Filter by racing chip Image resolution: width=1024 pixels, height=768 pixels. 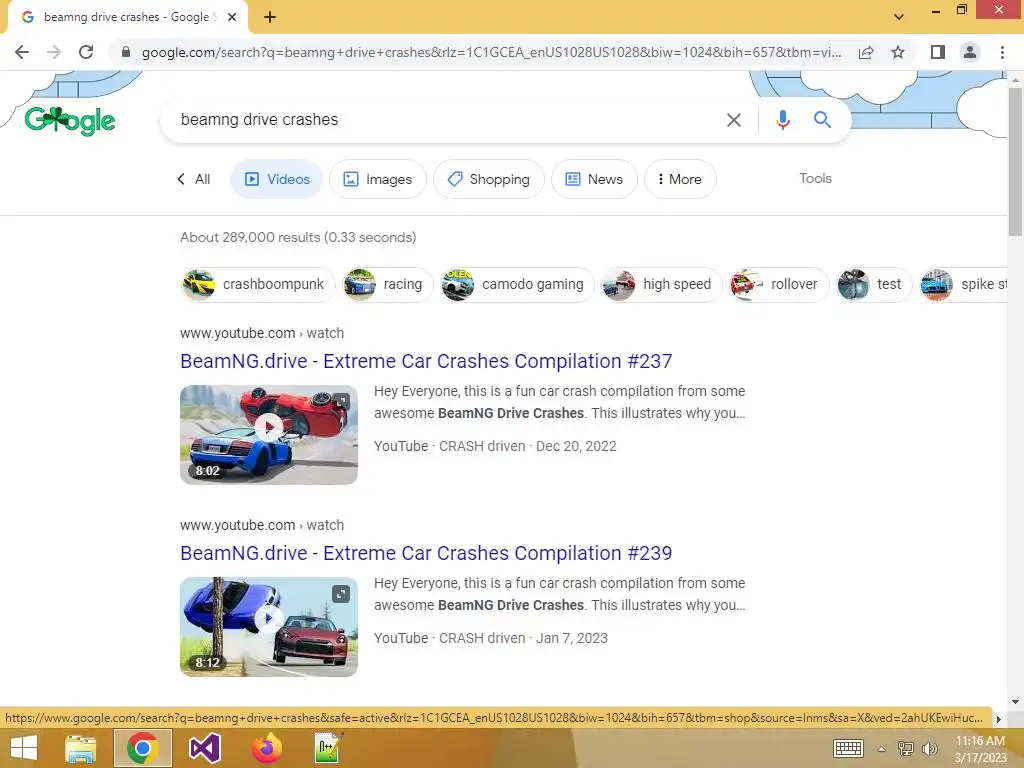click(387, 284)
